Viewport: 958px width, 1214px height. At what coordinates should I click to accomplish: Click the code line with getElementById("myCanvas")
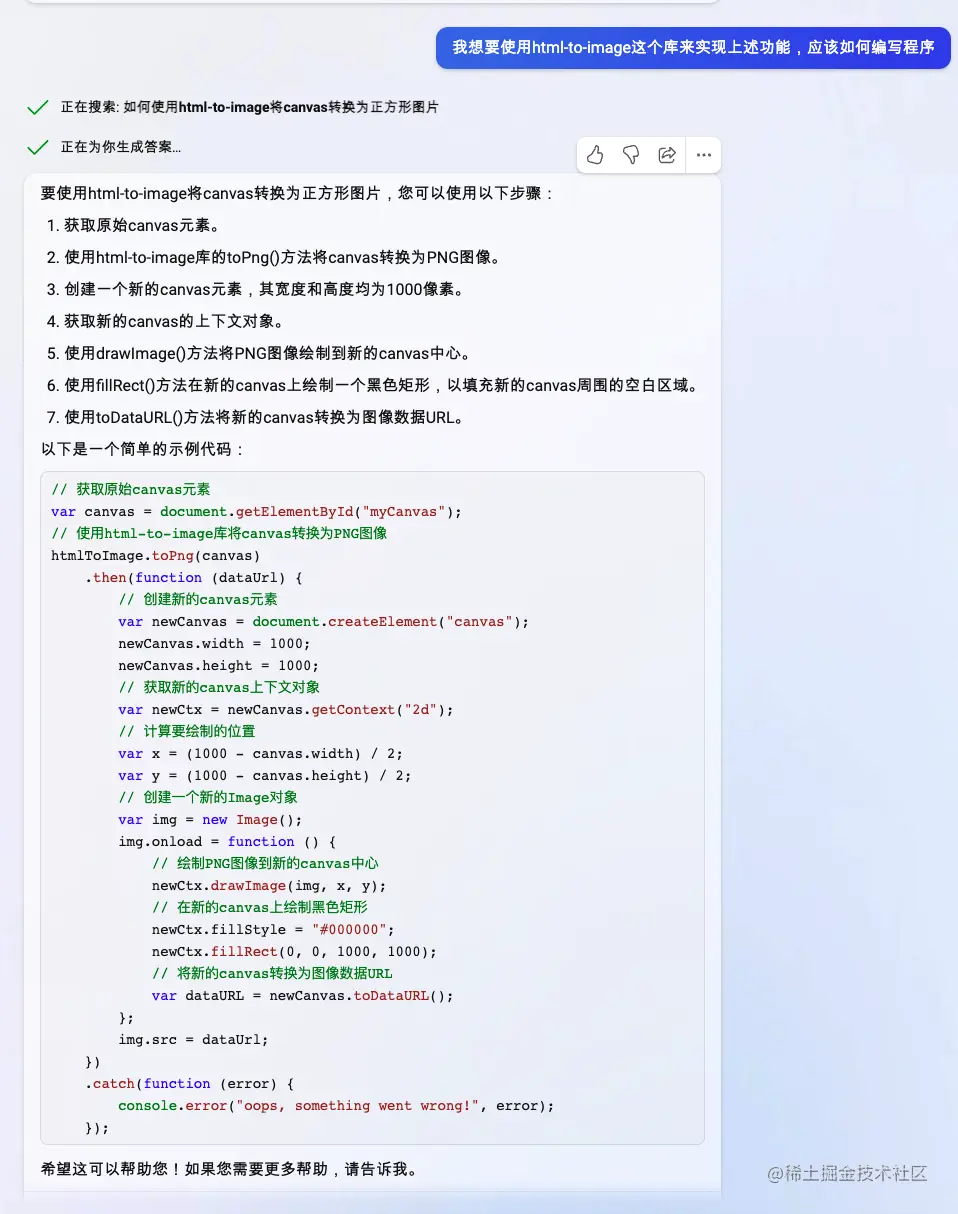pyautogui.click(x=257, y=511)
